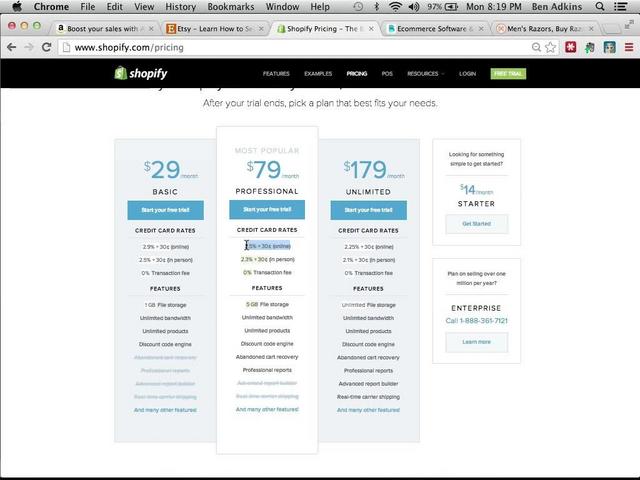Open the red asterisk extension icon
This screenshot has height=480, width=640.
point(571,47)
